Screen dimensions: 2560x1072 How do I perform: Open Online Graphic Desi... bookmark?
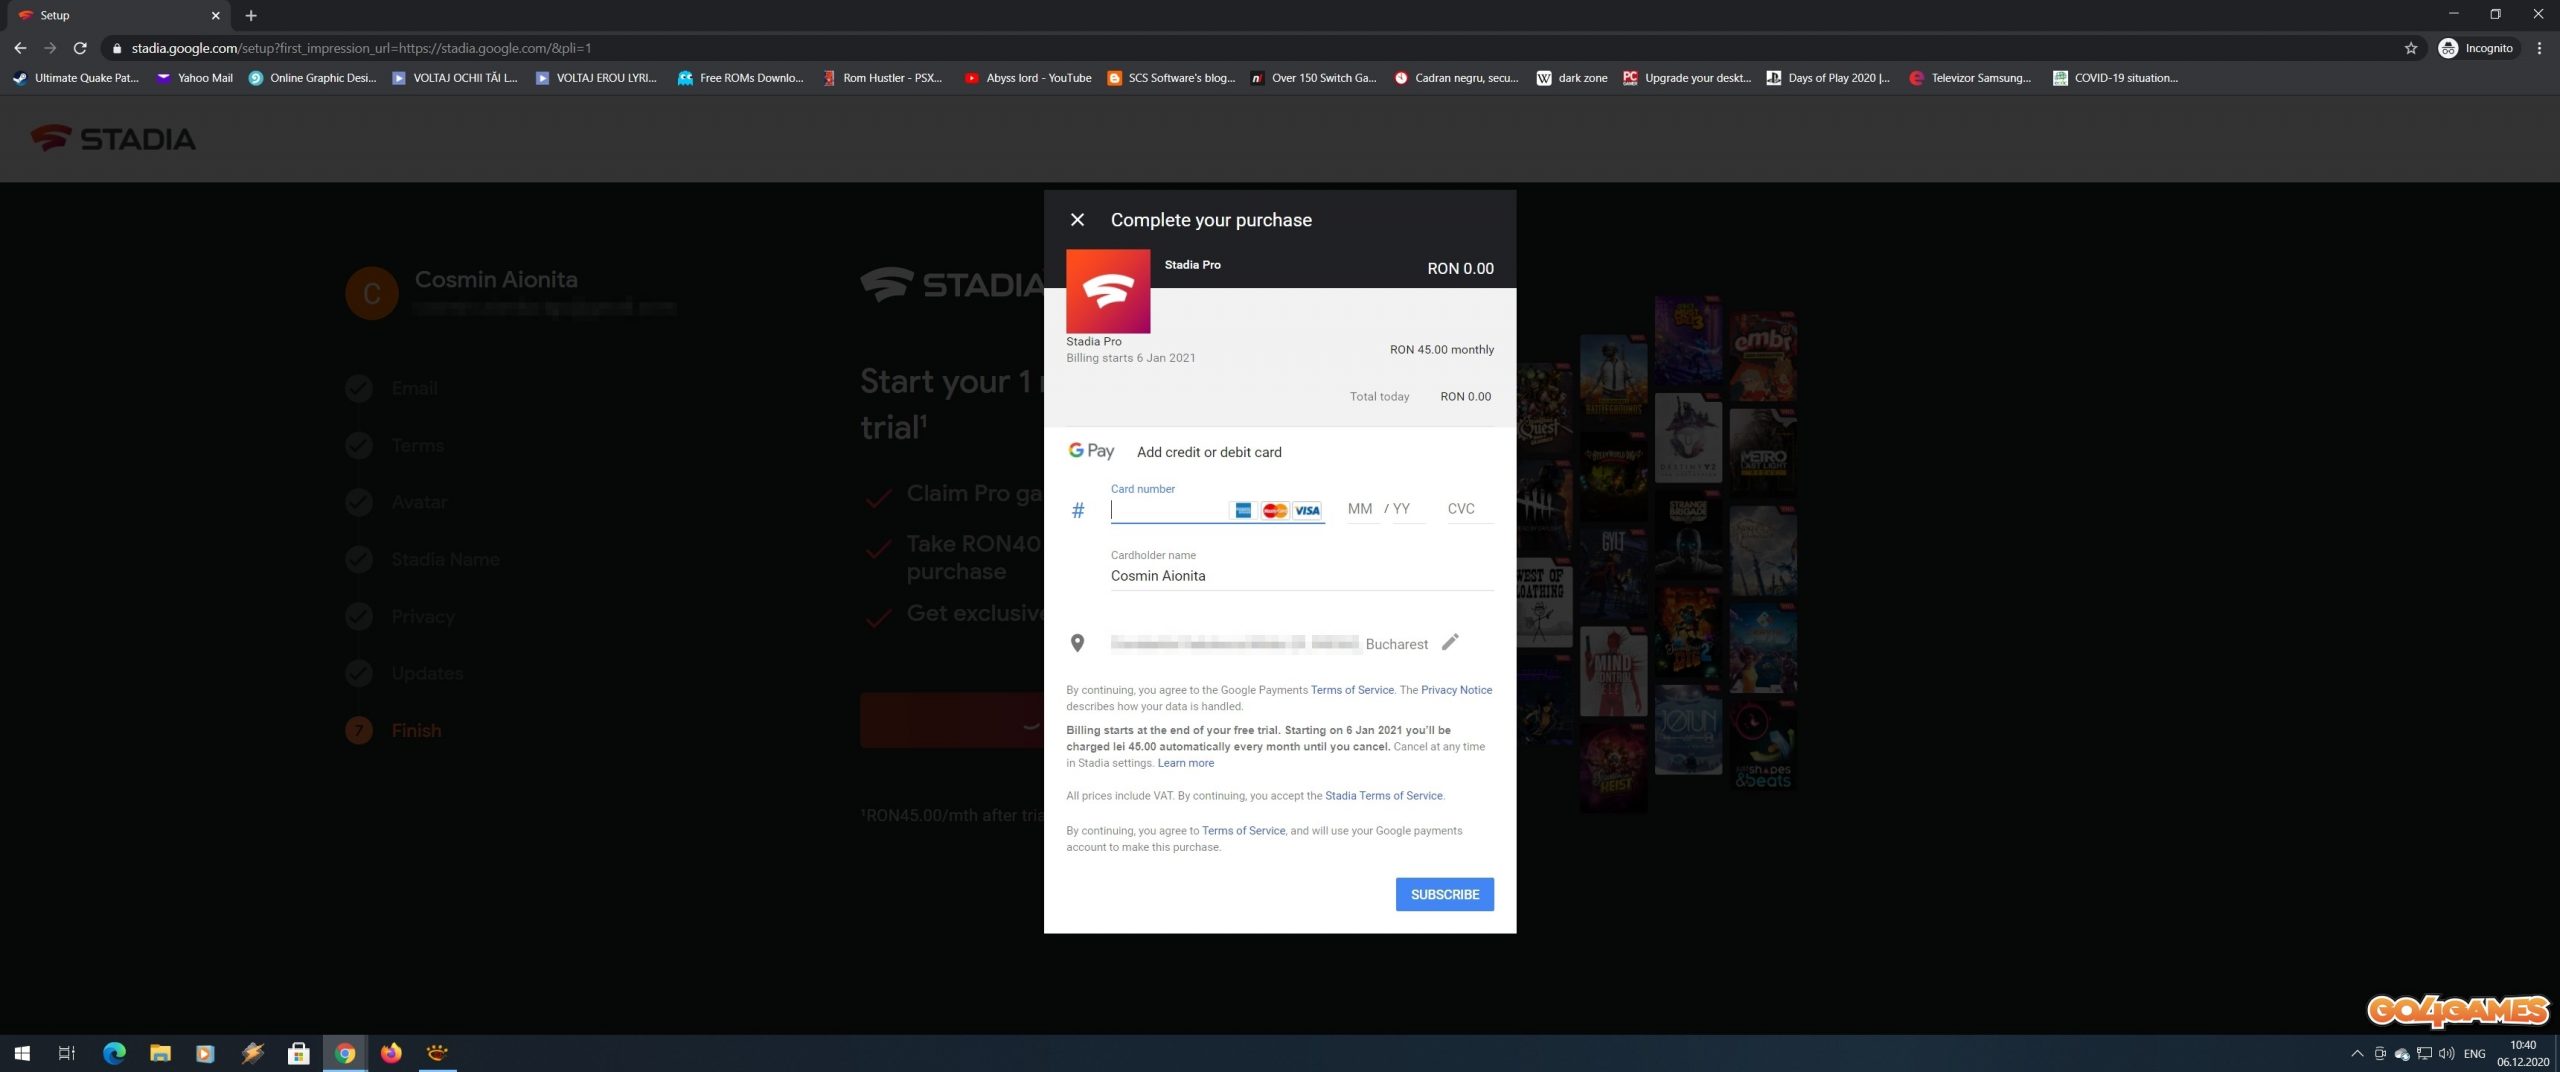pos(312,77)
